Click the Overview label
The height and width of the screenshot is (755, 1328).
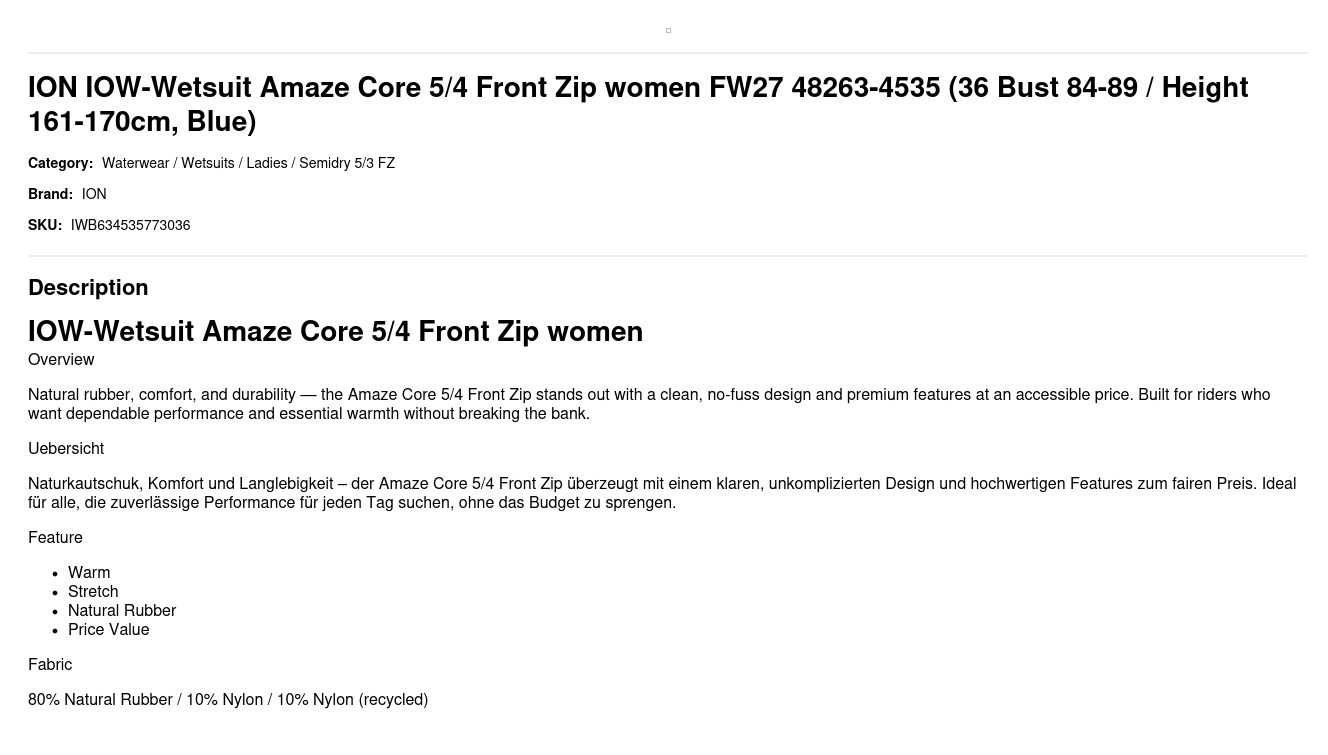tap(61, 360)
